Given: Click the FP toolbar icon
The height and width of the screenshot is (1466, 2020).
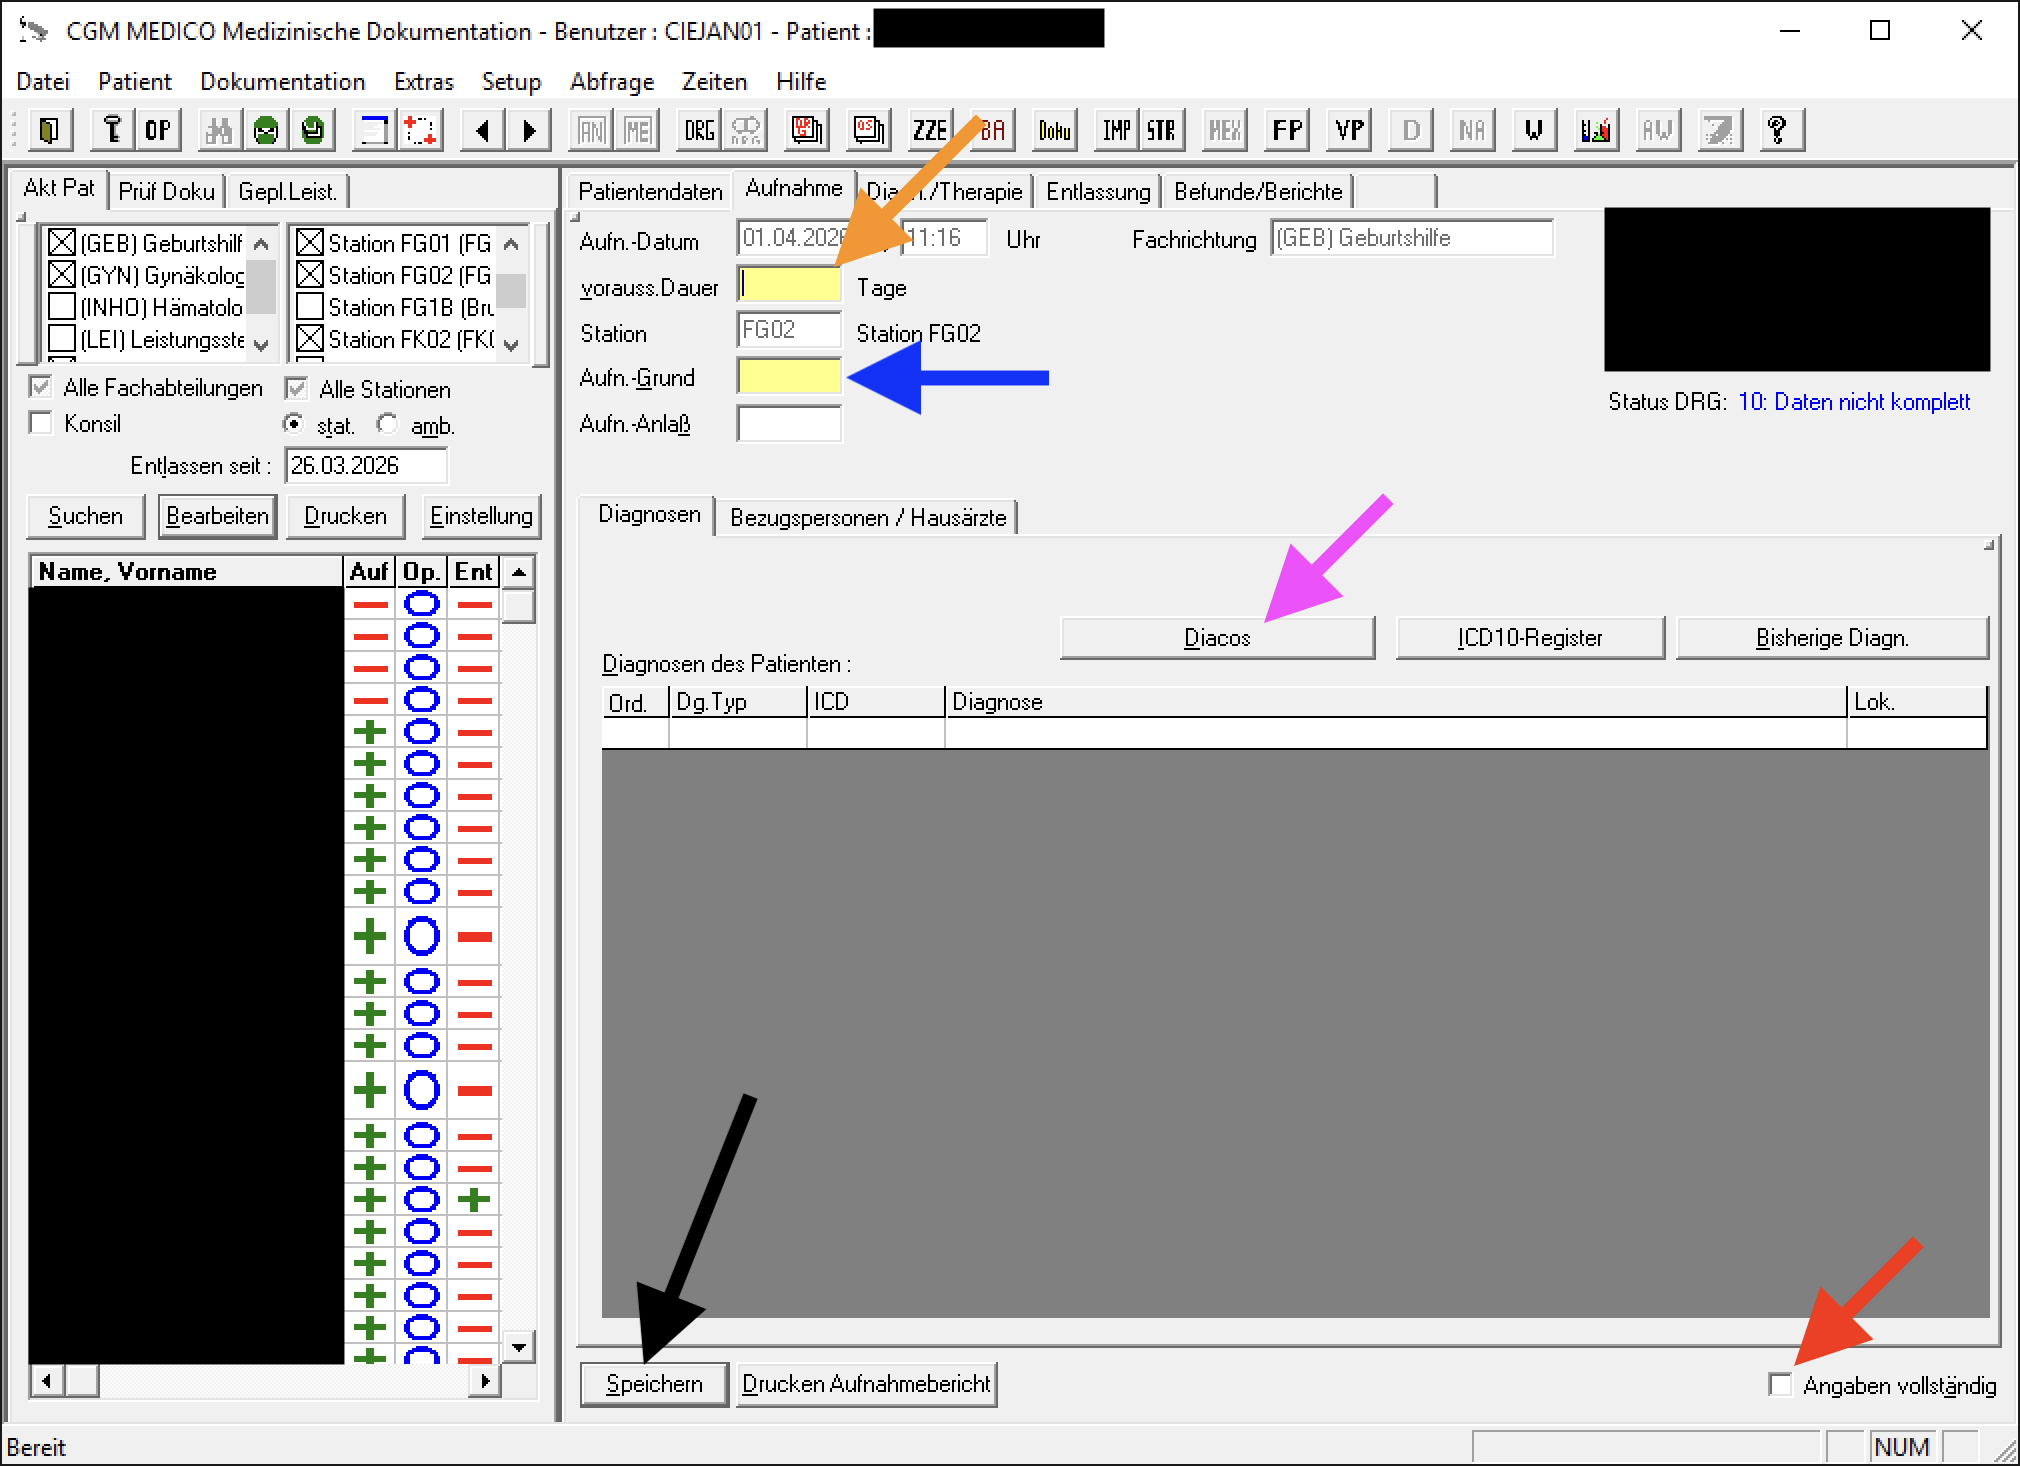Looking at the screenshot, I should (x=1287, y=130).
